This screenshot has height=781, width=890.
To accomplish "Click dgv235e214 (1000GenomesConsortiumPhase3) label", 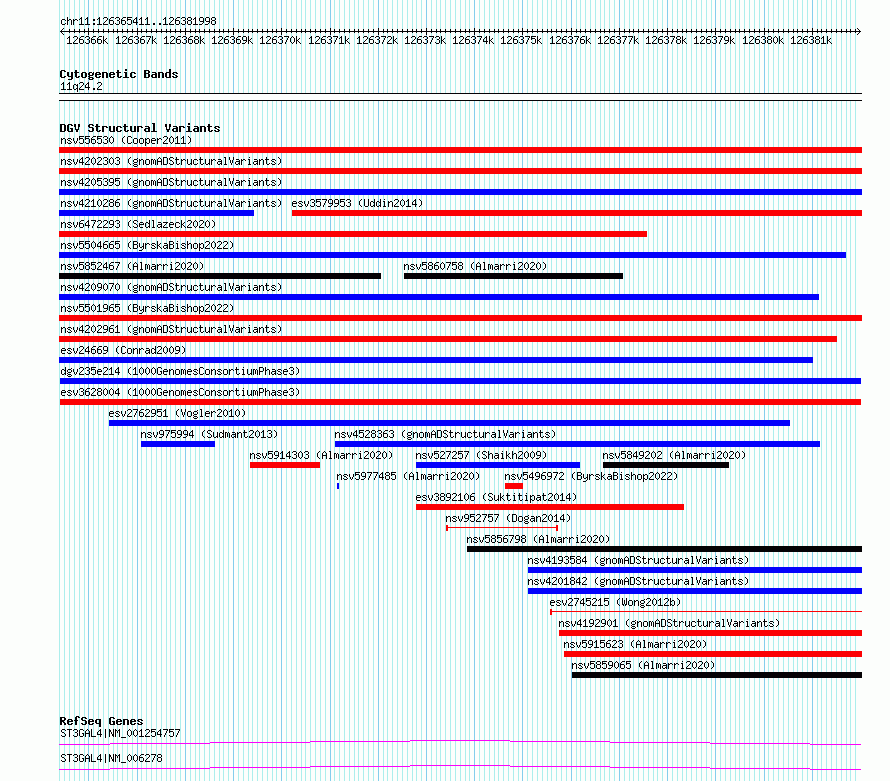I will (x=180, y=371).
